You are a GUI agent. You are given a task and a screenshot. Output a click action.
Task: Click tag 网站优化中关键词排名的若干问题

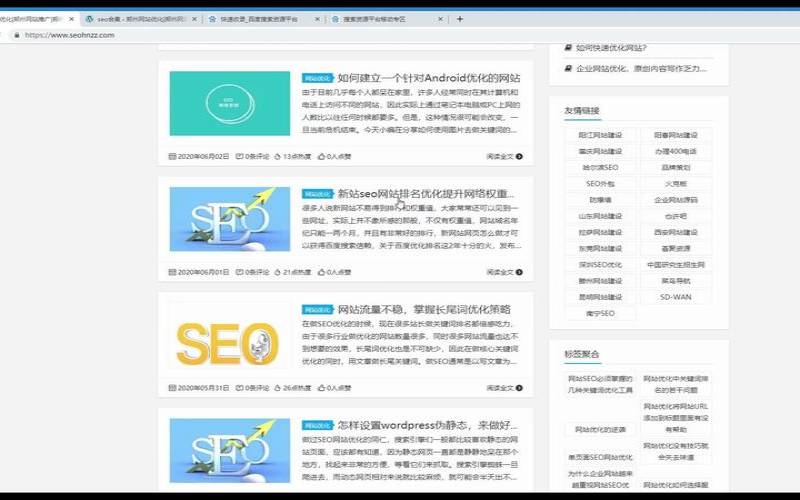[x=676, y=384]
